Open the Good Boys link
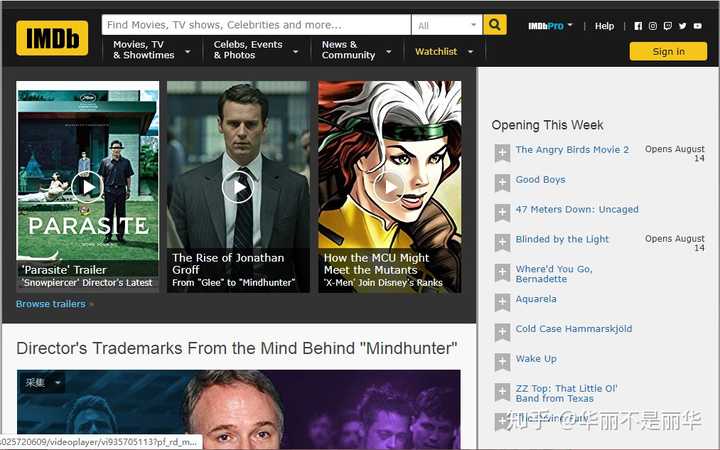Viewport: 720px width, 450px height. (x=540, y=180)
